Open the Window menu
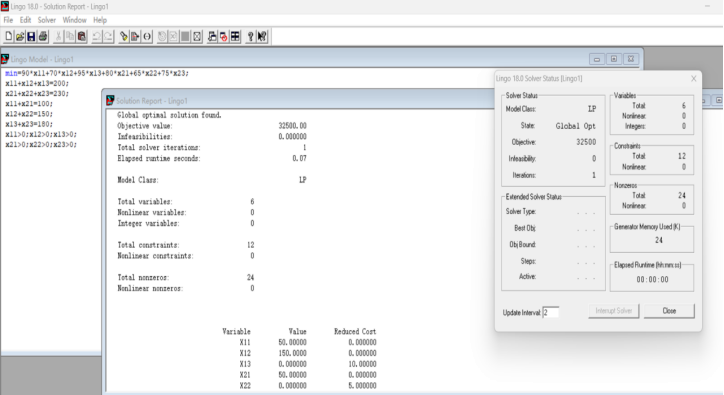Screen dimensions: 724x395 pos(74,20)
